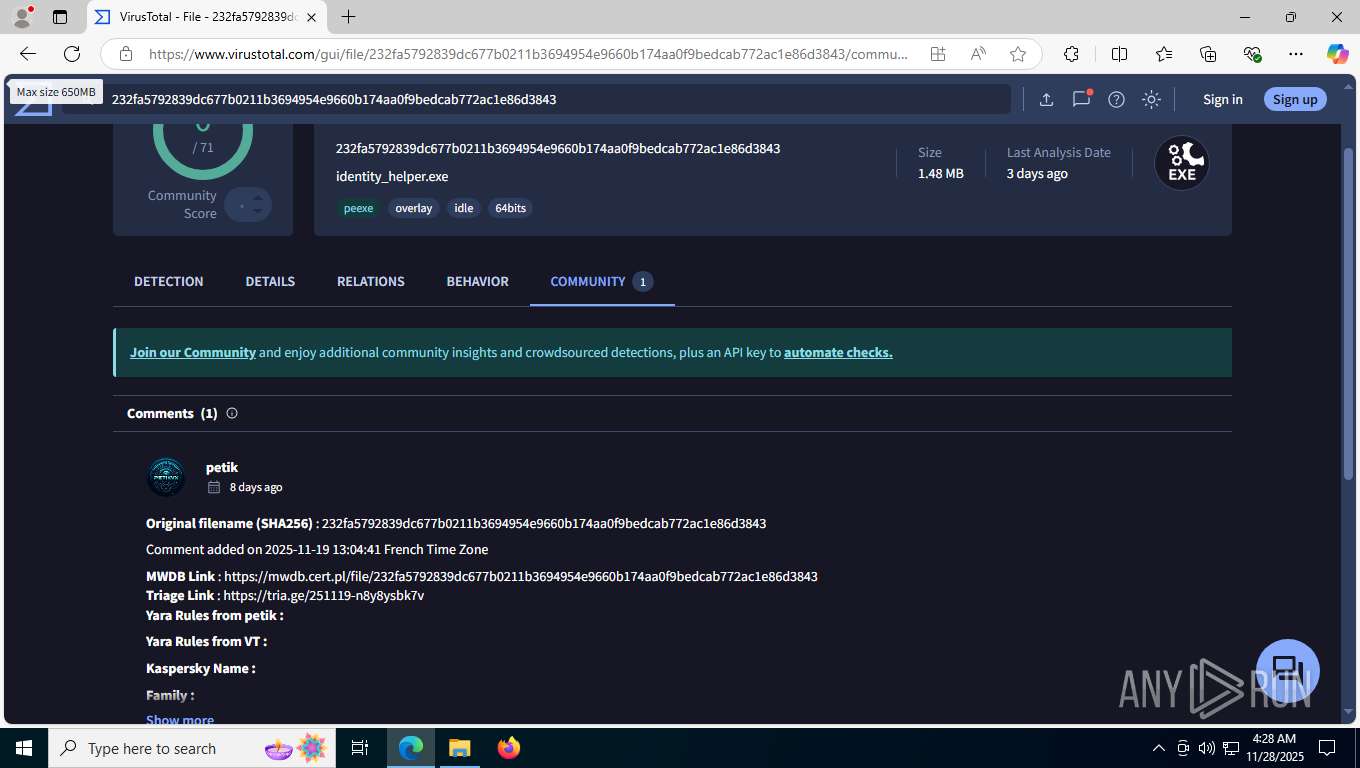Click the Comments info icon
Image resolution: width=1360 pixels, height=768 pixels.
[x=232, y=413]
